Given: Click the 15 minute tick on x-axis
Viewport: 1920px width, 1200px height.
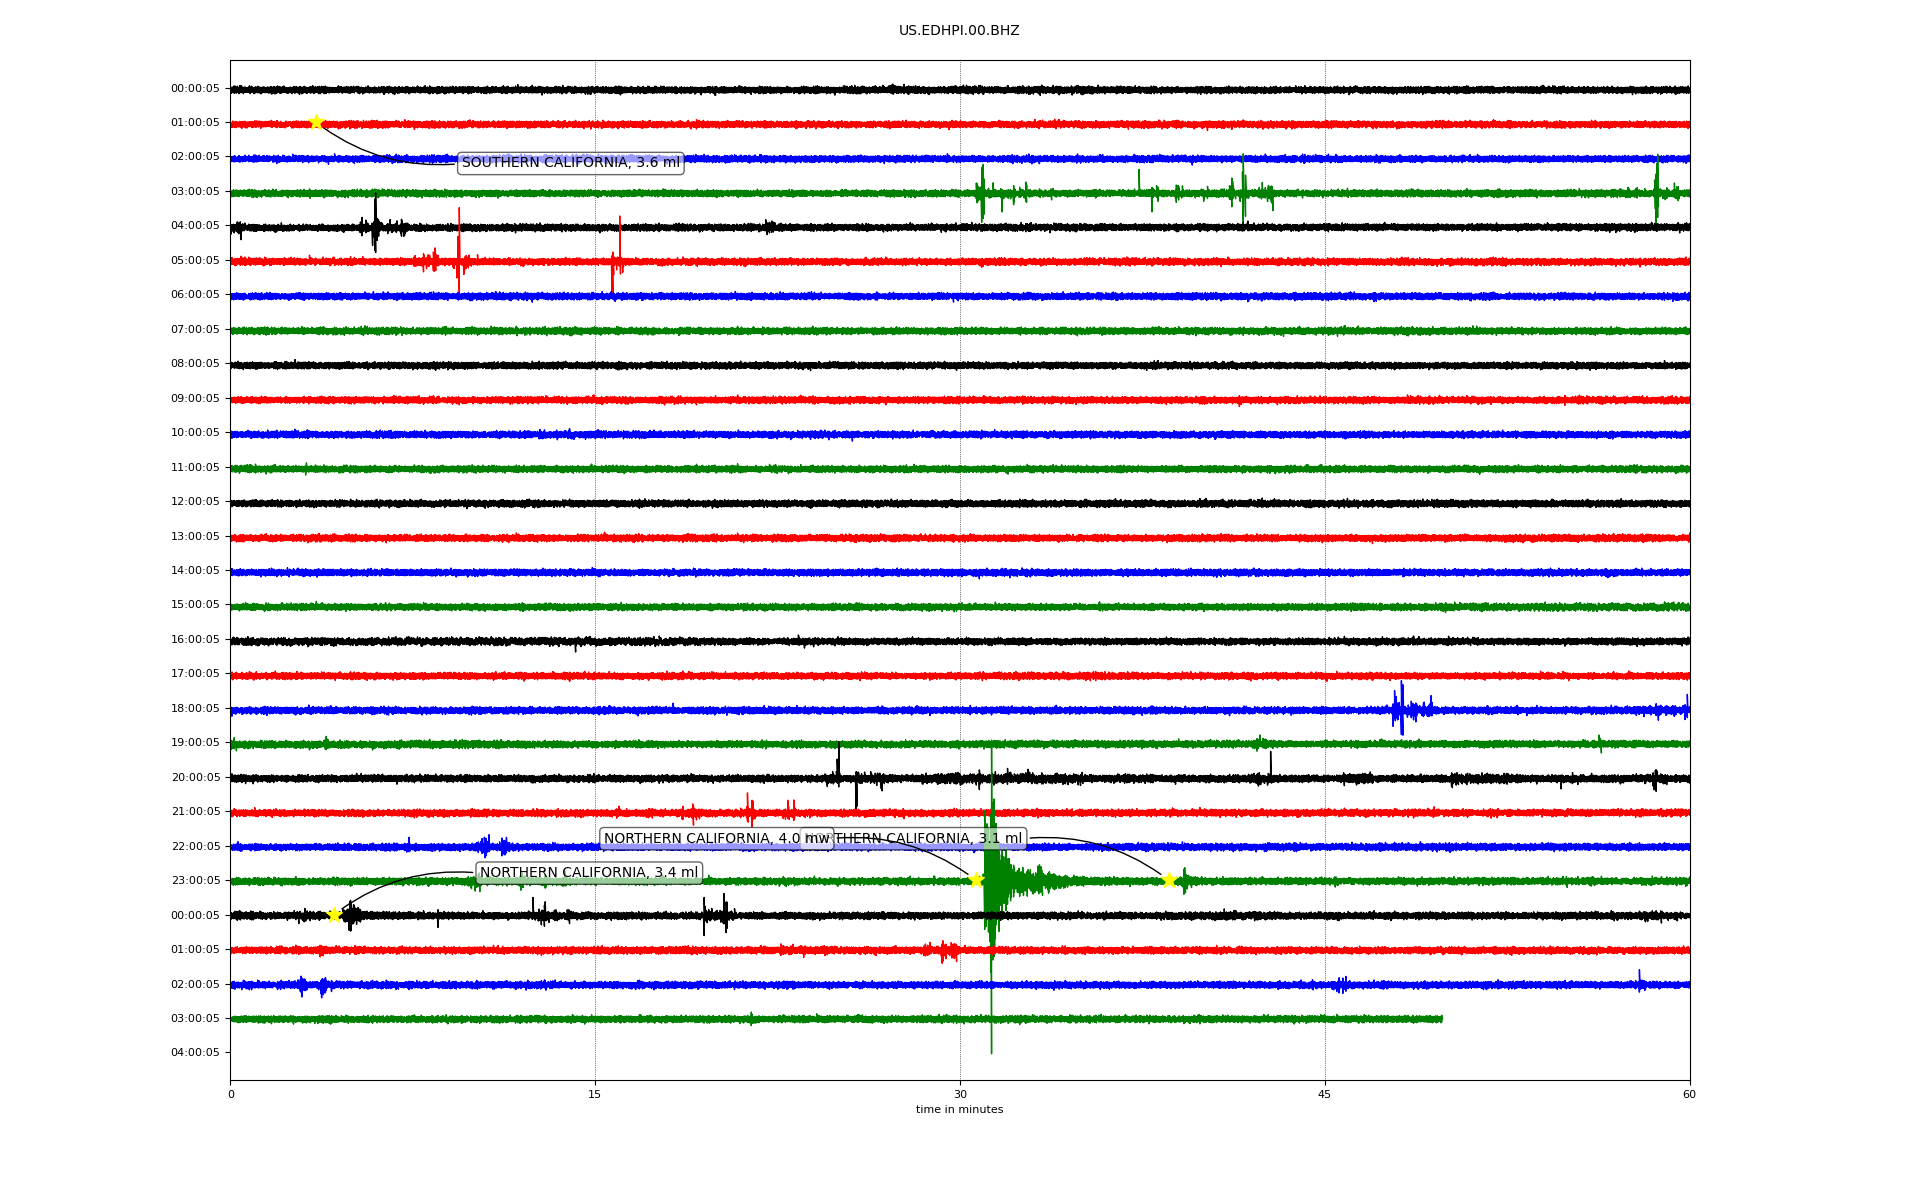Looking at the screenshot, I should 595,1095.
